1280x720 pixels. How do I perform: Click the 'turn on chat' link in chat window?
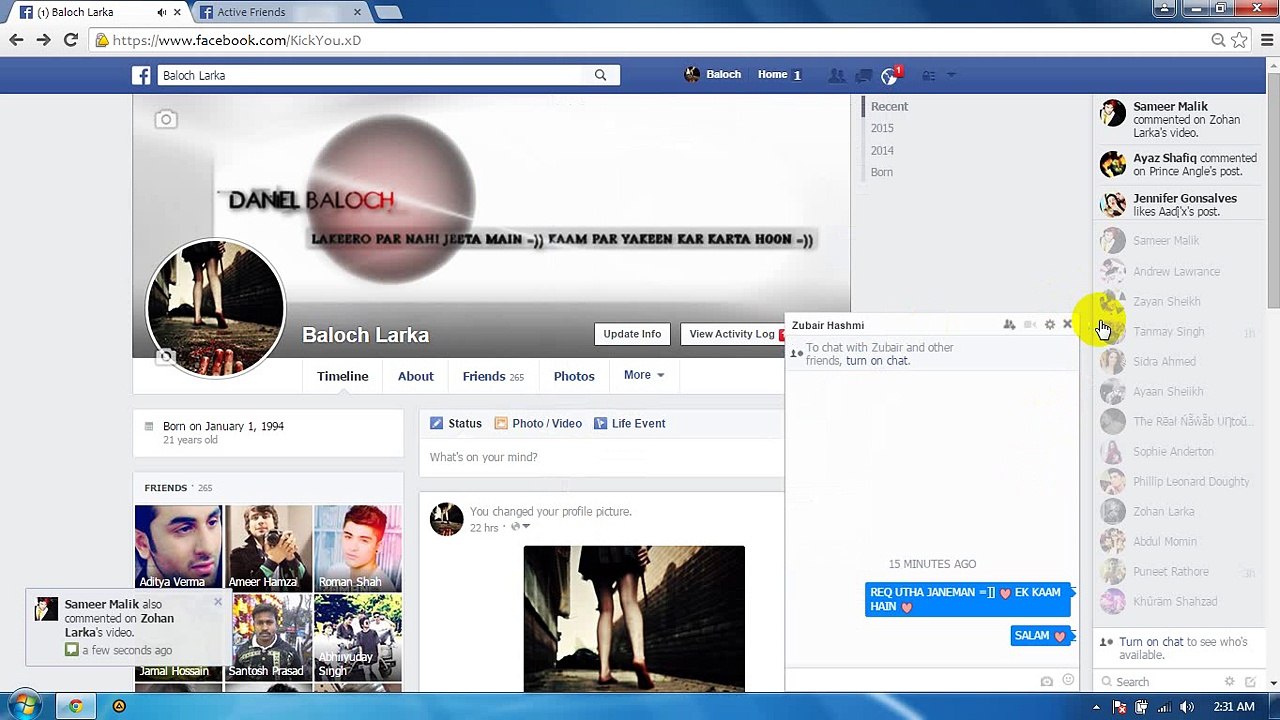(x=877, y=361)
